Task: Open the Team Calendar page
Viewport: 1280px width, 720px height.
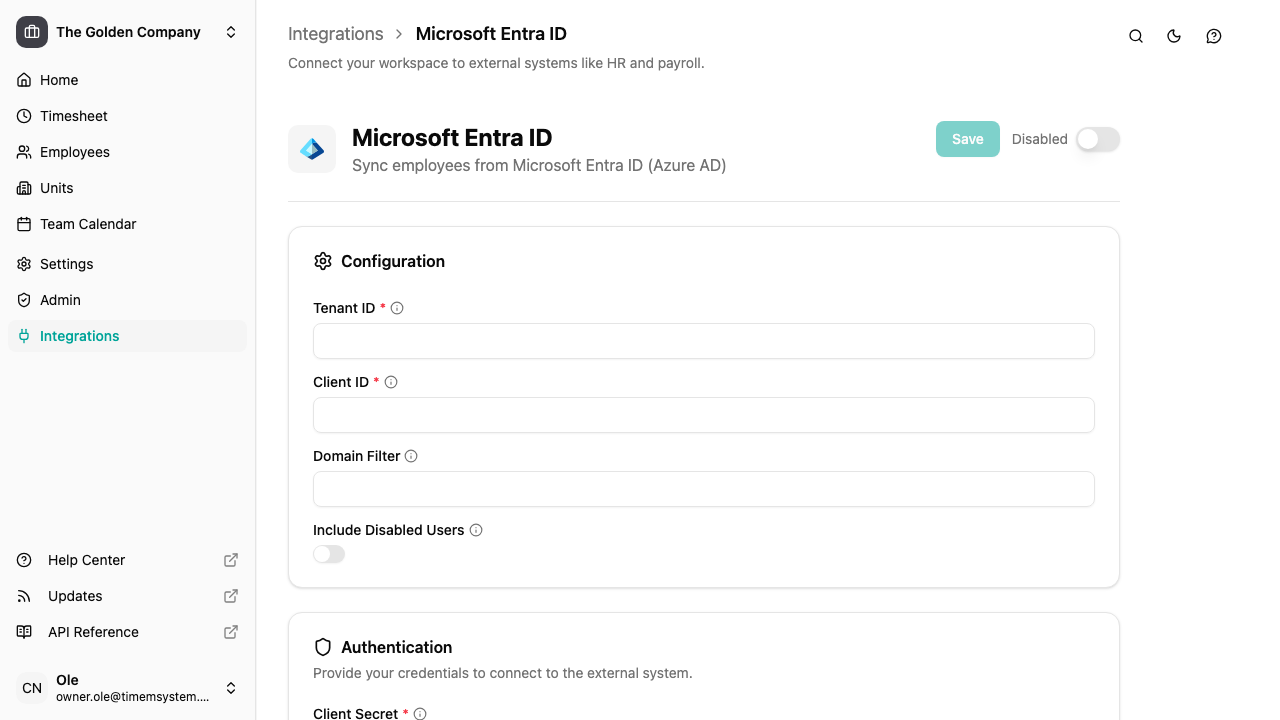Action: click(x=88, y=224)
